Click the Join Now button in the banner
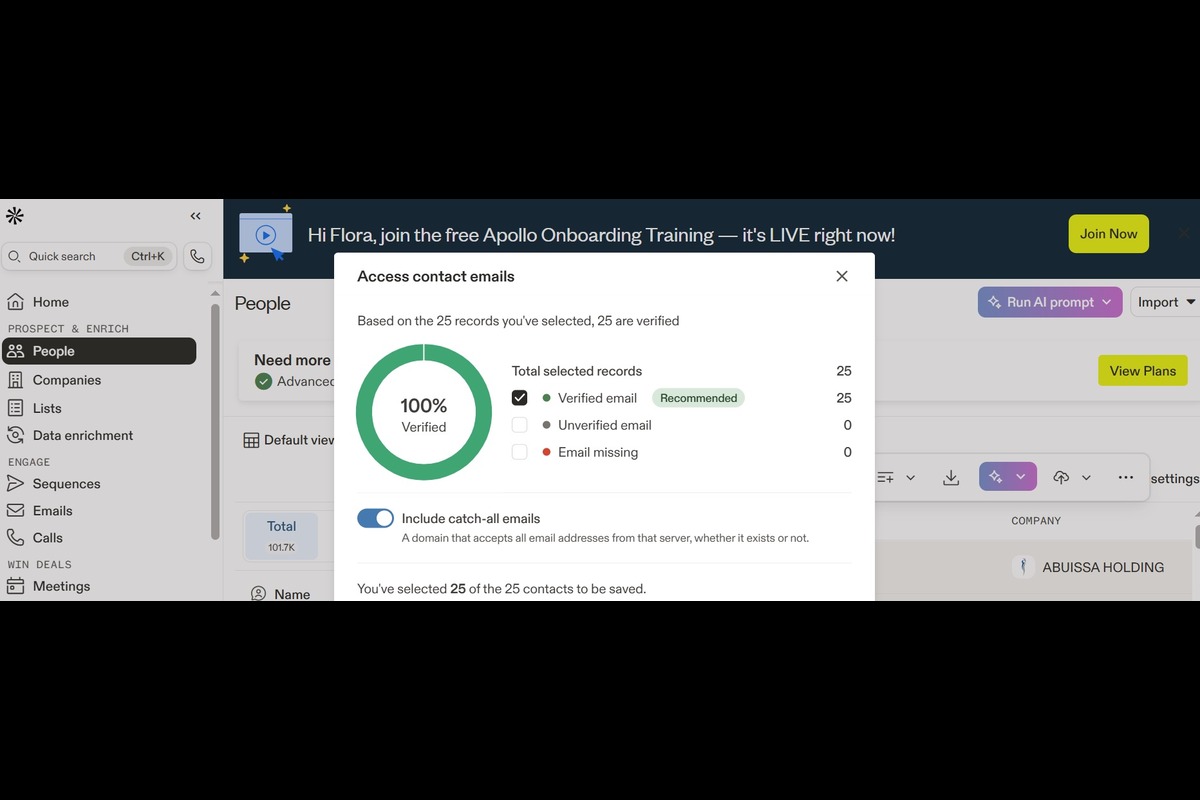1200x800 pixels. [x=1109, y=234]
